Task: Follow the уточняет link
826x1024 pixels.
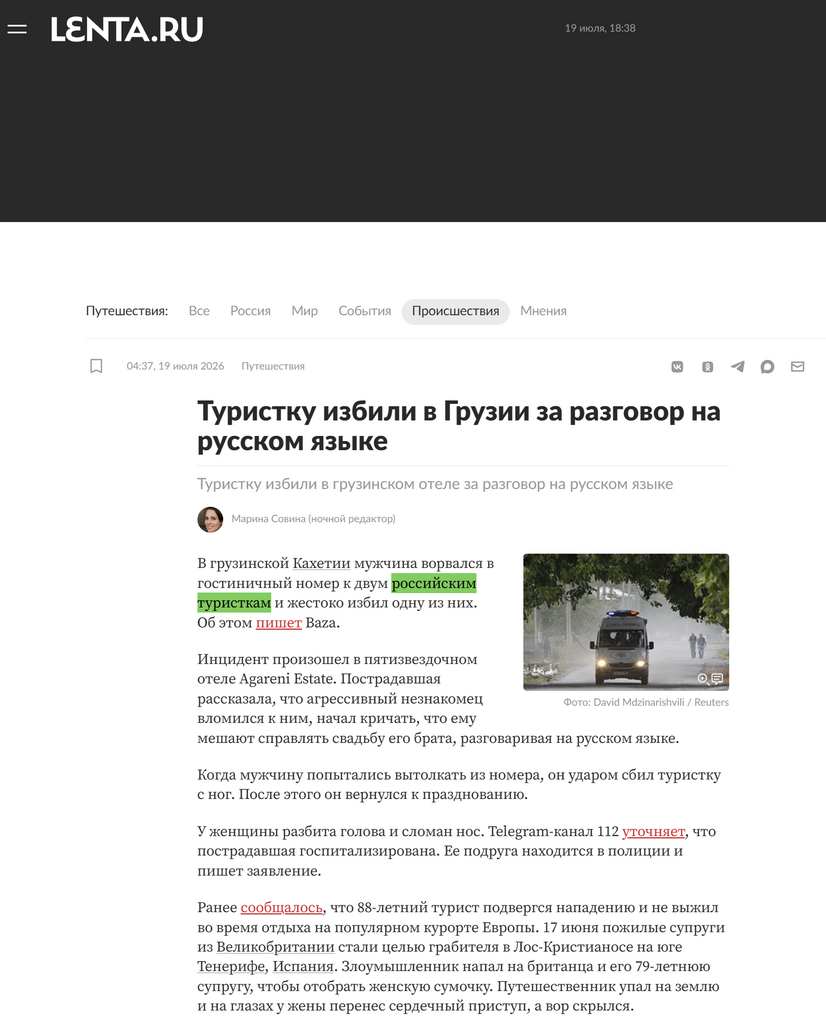Action: coord(654,831)
